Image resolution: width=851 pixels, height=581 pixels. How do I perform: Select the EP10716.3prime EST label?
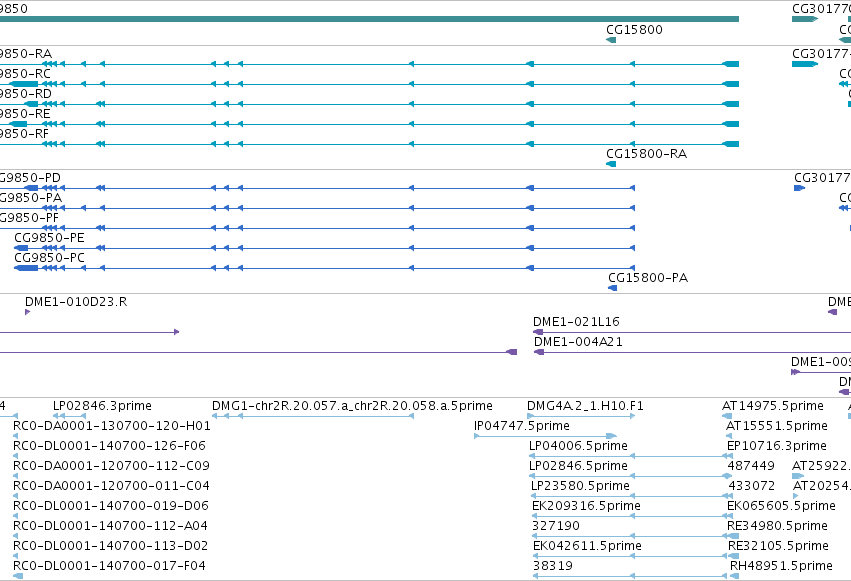coord(777,446)
